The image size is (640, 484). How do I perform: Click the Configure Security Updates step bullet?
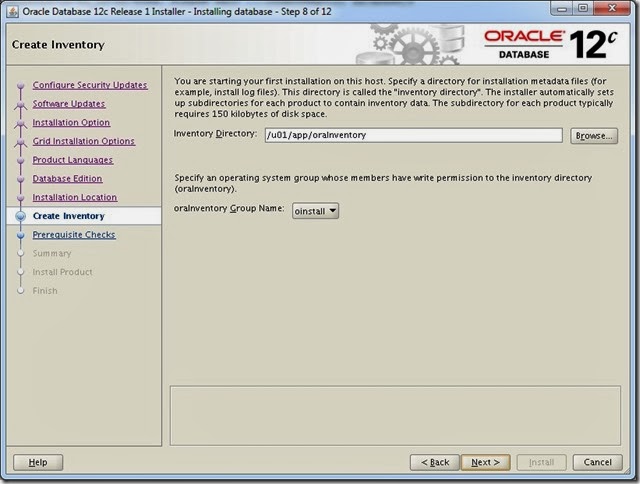(x=20, y=85)
